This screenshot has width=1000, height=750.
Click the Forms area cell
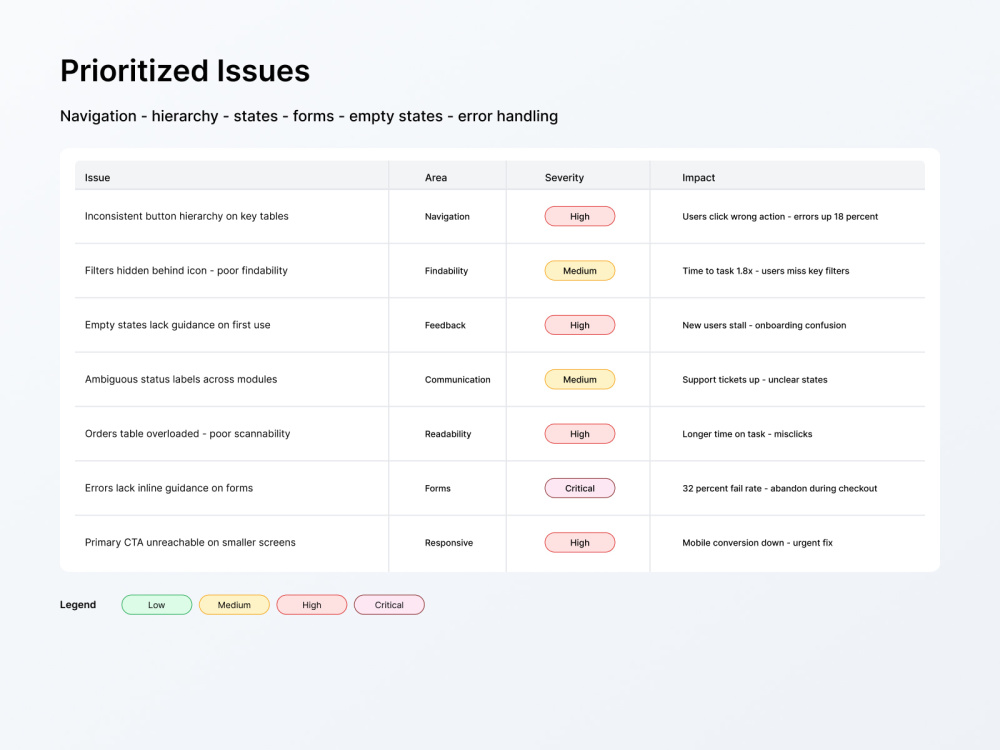click(438, 489)
